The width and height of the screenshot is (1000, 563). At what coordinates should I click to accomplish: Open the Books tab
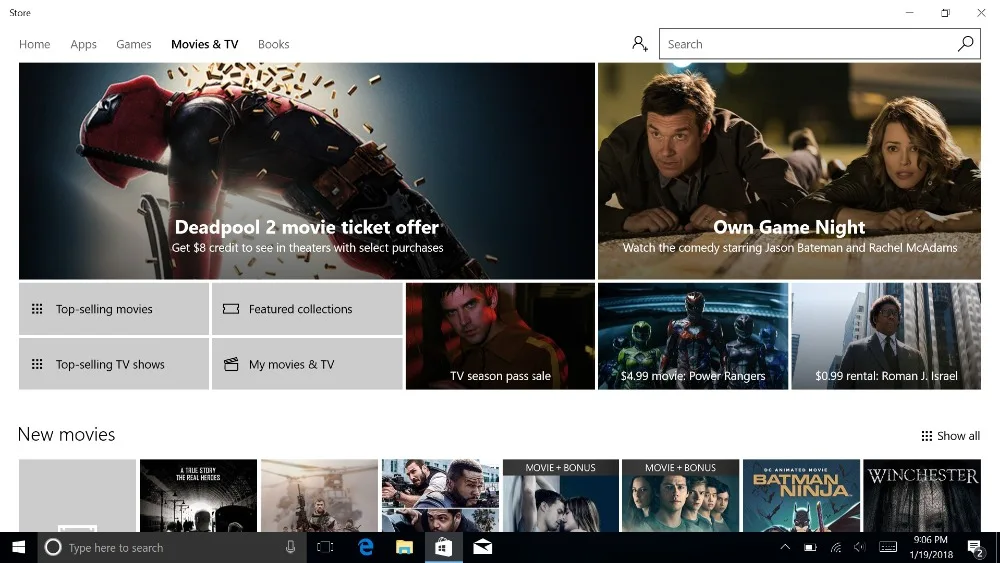[x=274, y=44]
